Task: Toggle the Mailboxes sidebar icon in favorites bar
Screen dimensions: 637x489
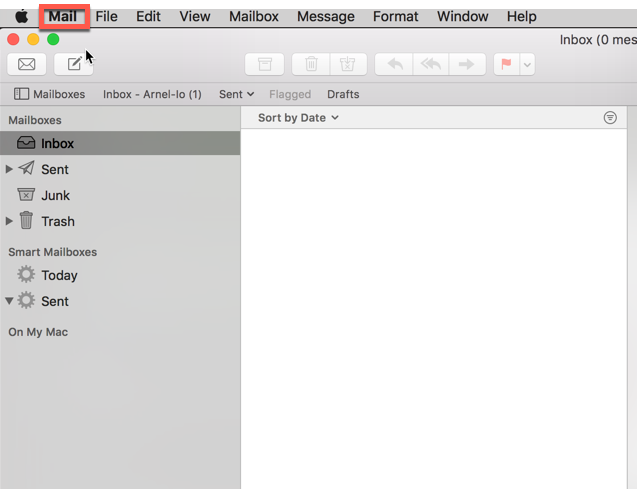Action: 22,94
